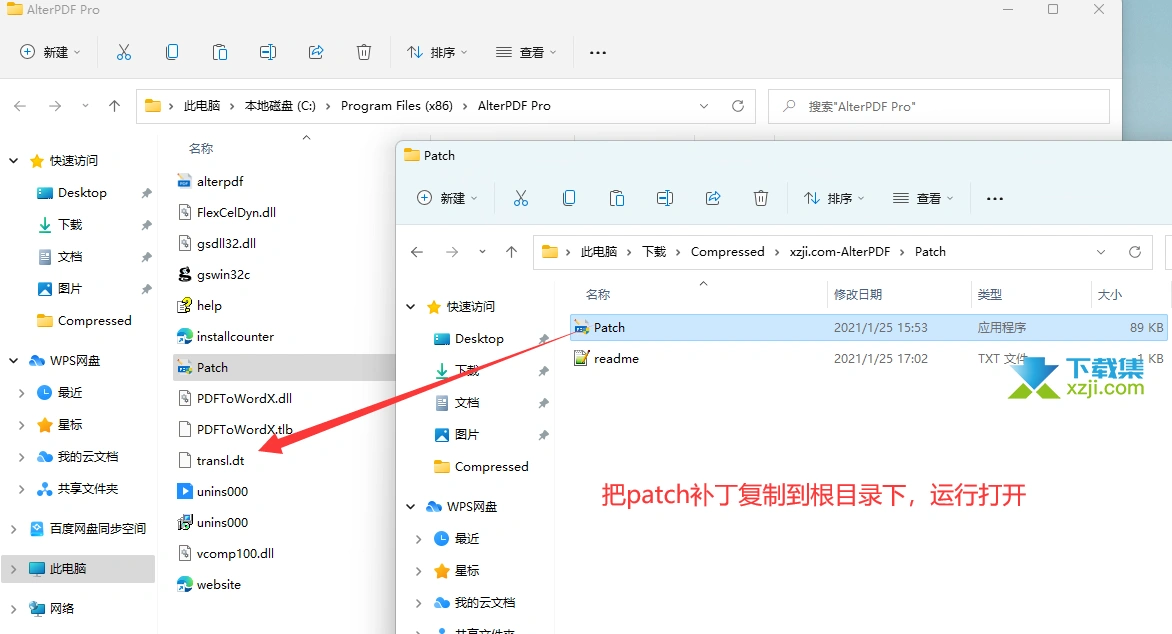The width and height of the screenshot is (1172, 634).
Task: Select Patch application in Patch window
Action: coord(868,327)
